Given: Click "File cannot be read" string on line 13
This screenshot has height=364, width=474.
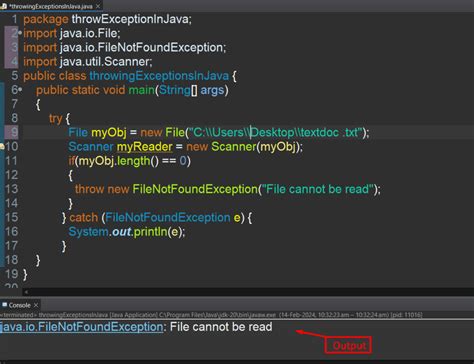Looking at the screenshot, I should [318, 189].
